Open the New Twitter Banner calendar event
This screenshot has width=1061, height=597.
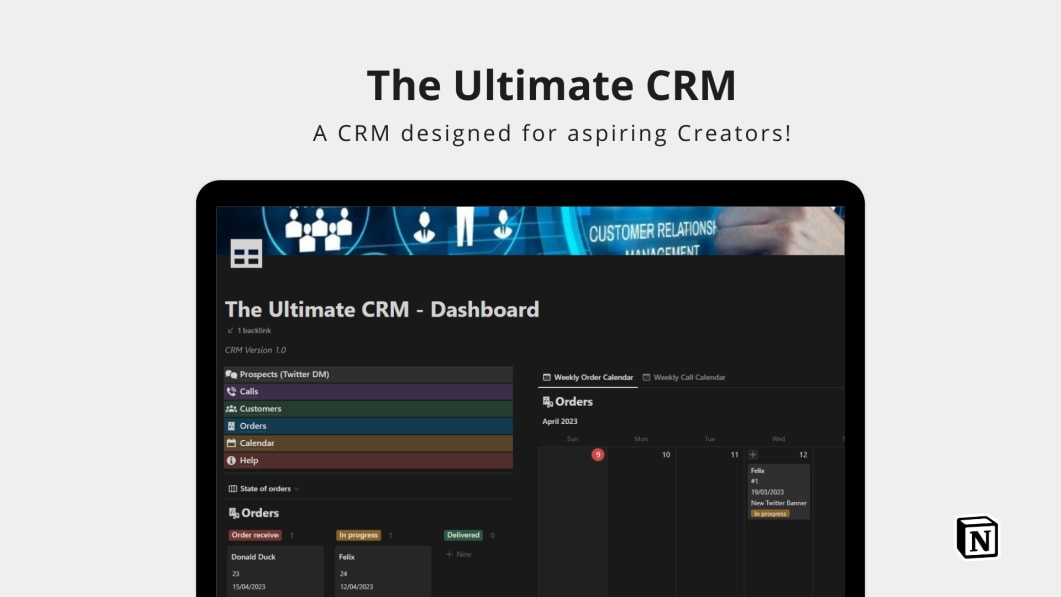(779, 502)
